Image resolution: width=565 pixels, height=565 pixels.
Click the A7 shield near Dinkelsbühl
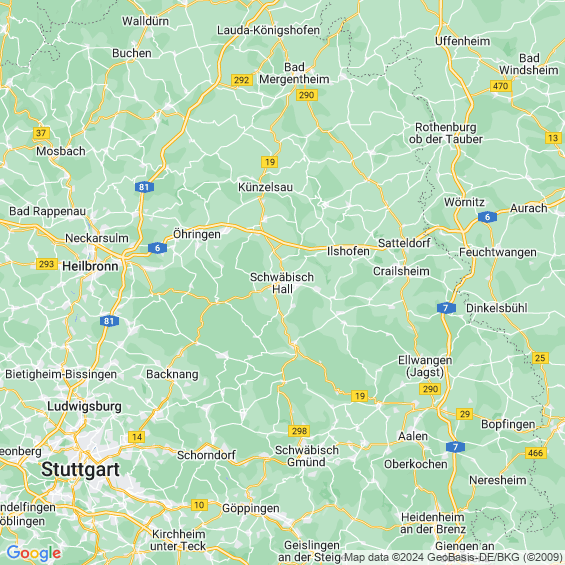tap(446, 308)
